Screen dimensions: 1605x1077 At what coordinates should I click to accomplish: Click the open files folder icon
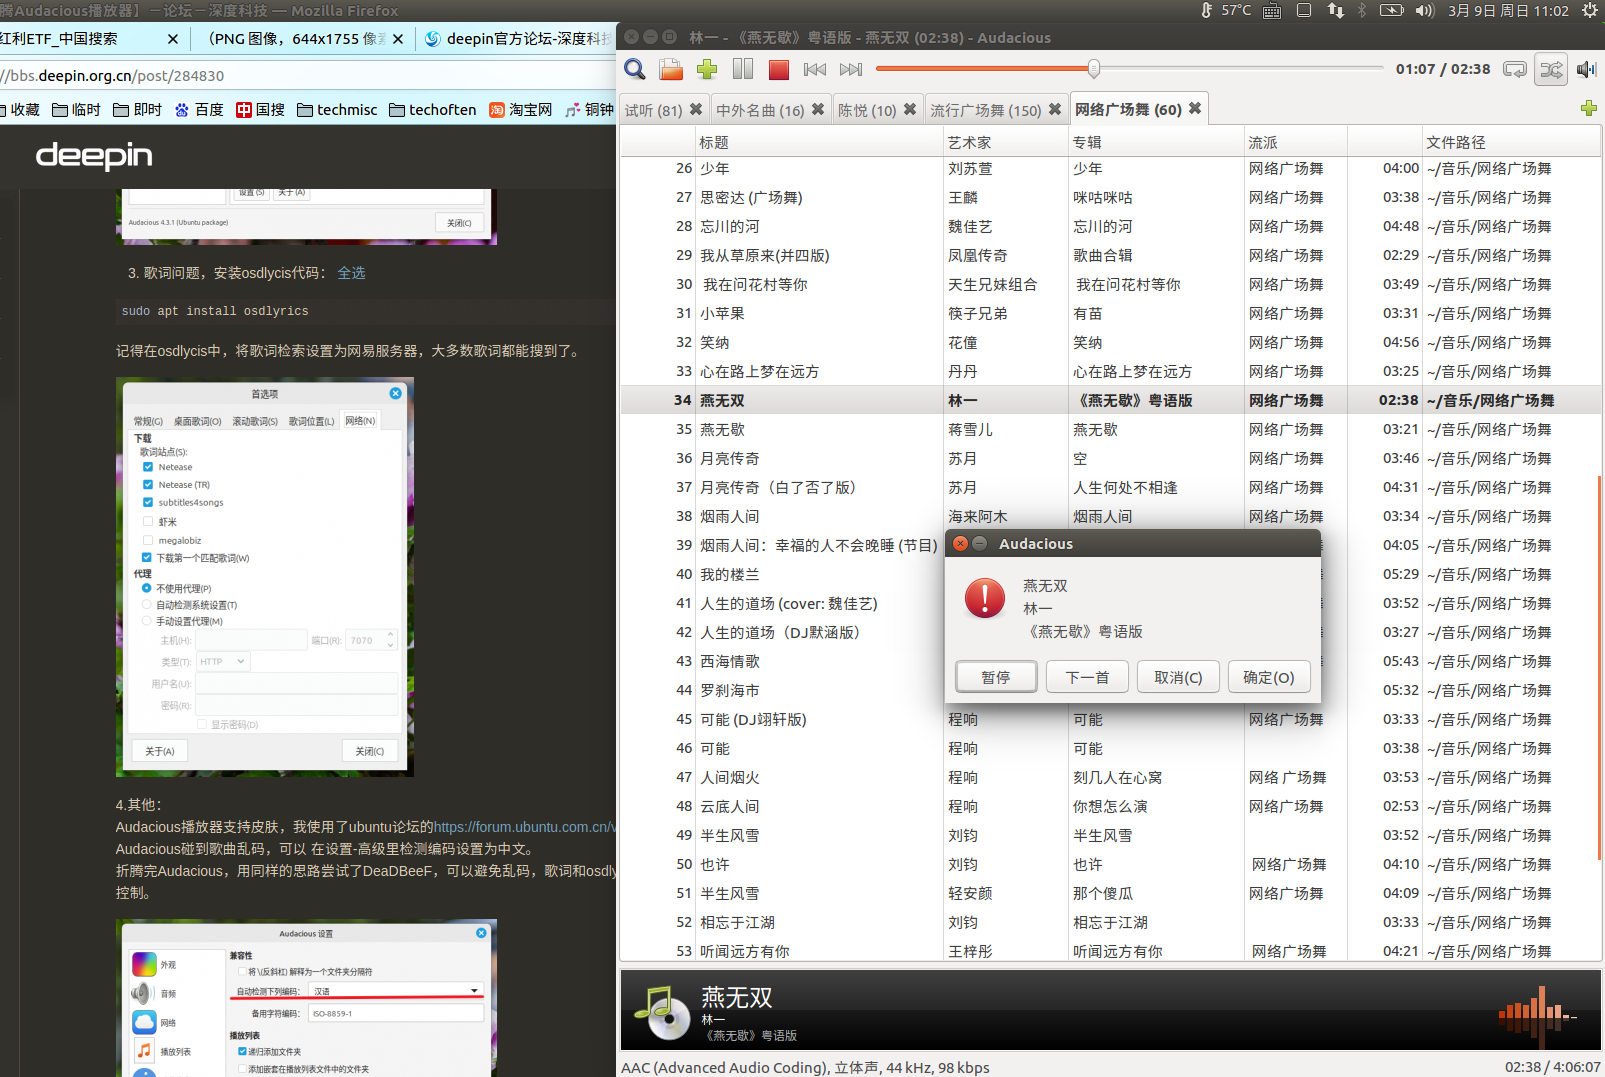671,69
